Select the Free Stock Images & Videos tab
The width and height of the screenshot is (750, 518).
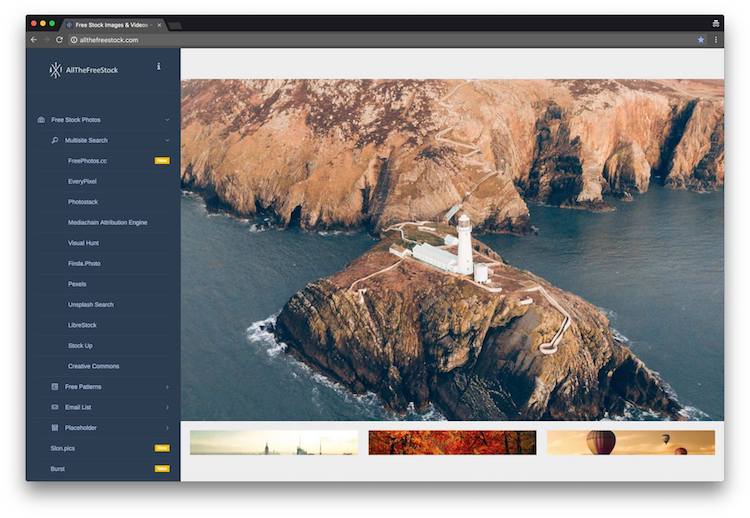[113, 25]
